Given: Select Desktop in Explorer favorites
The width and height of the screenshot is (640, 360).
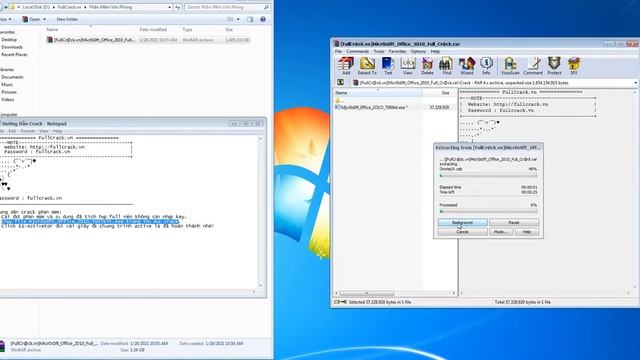Looking at the screenshot, I should (x=9, y=40).
